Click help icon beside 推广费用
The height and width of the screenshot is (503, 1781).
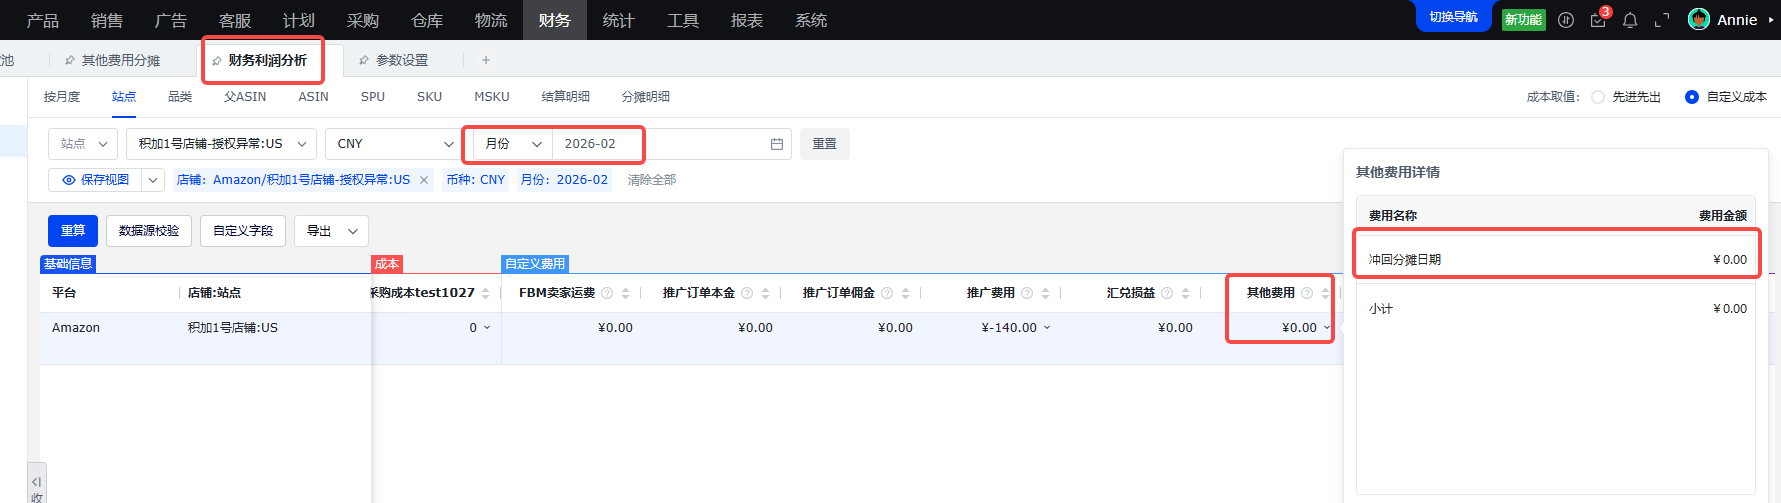coord(1027,293)
